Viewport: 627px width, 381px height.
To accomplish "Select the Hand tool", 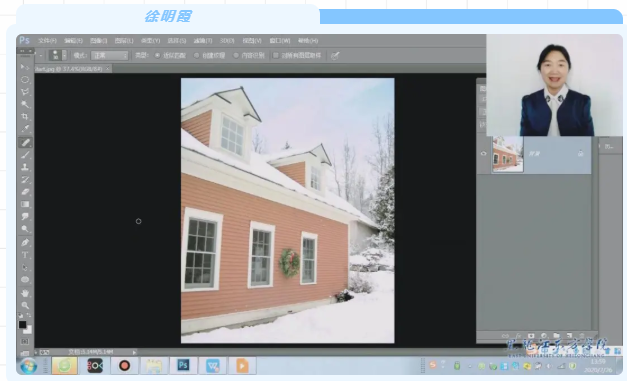I will click(x=25, y=293).
